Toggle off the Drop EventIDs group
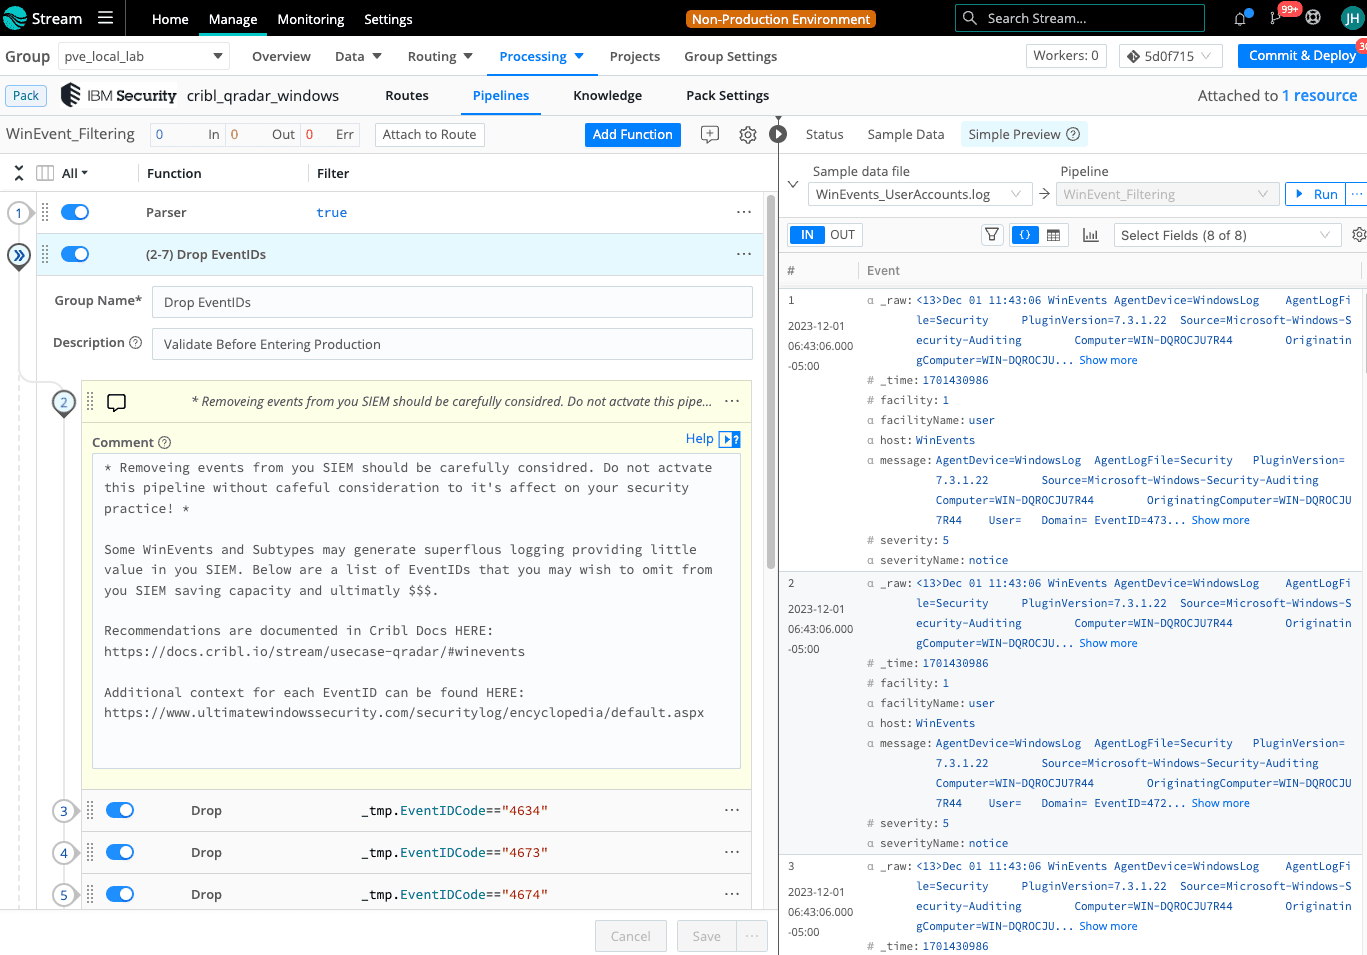Screen dimensions: 1367x955 pyautogui.click(x=75, y=254)
